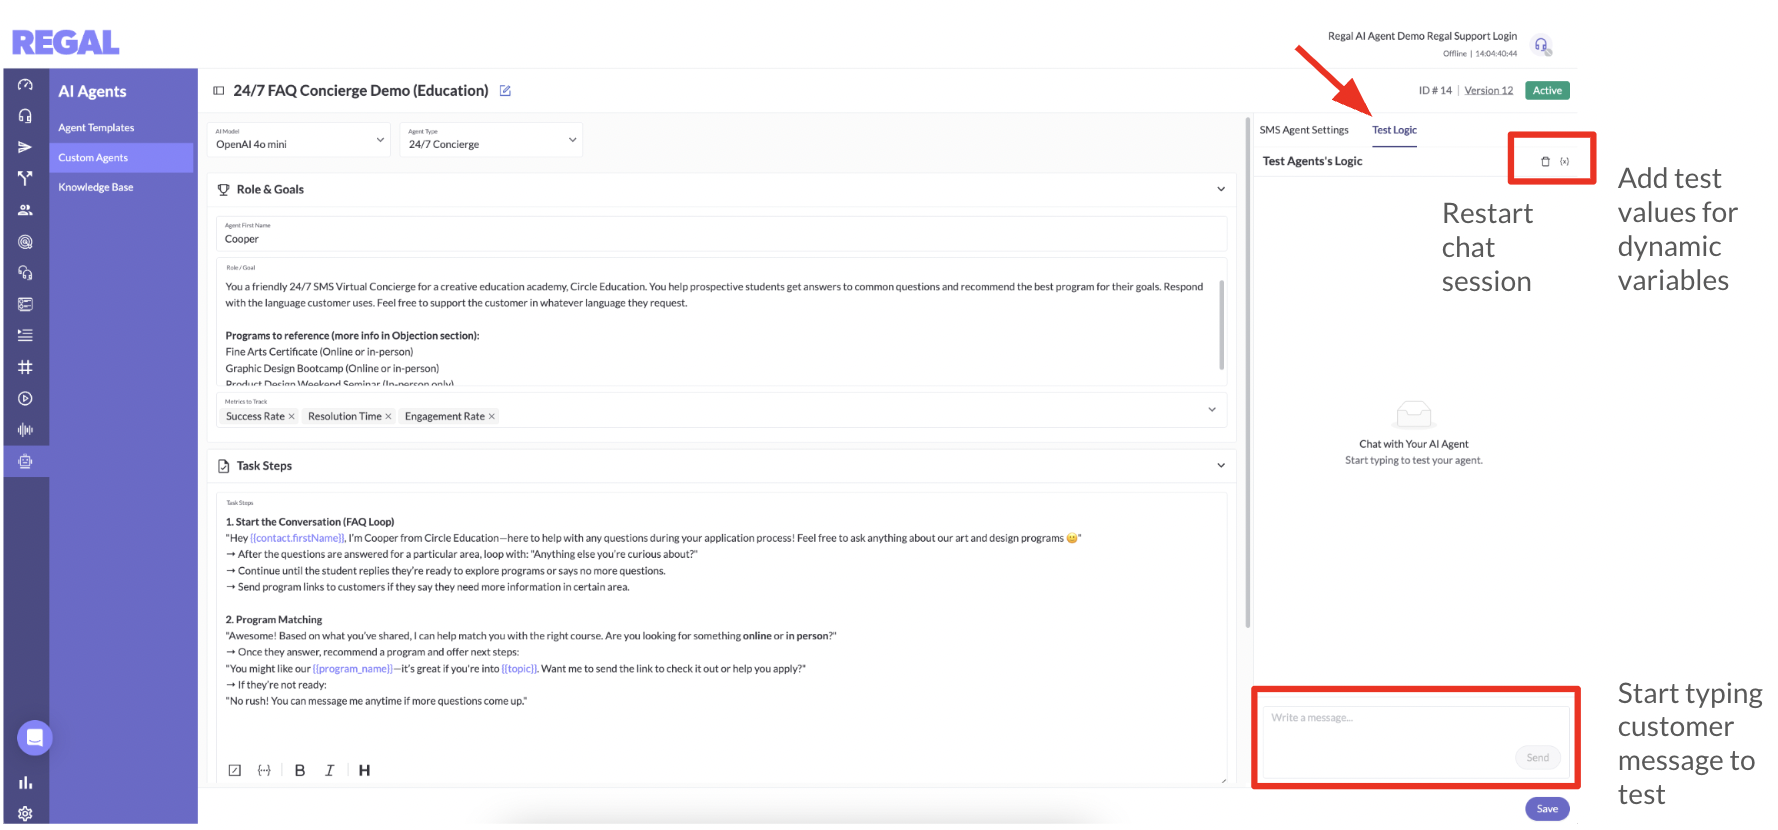The height and width of the screenshot is (830, 1778).
Task: Click the {x} dynamic variables test icon
Action: (x=1565, y=161)
